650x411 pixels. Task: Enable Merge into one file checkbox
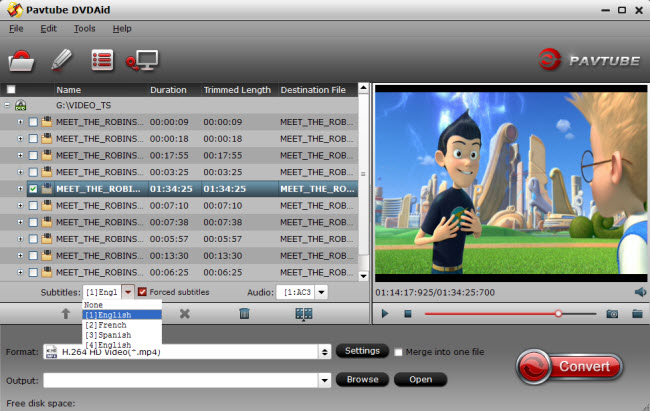pyautogui.click(x=399, y=352)
